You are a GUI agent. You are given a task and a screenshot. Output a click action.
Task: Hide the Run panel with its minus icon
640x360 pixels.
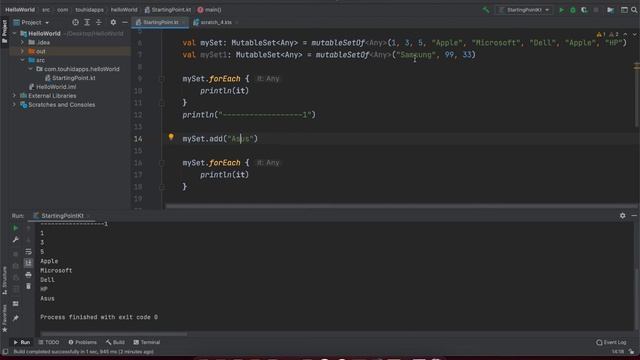(633, 216)
